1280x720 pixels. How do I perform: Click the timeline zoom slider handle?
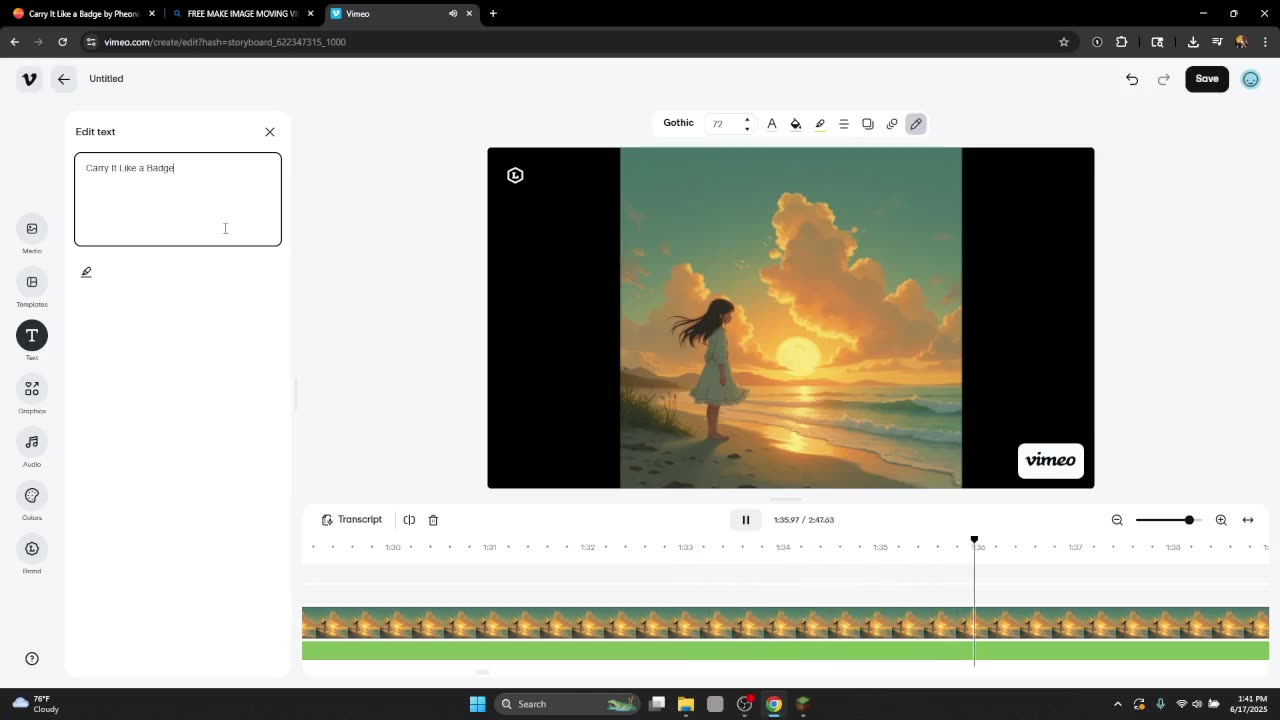(x=1189, y=520)
